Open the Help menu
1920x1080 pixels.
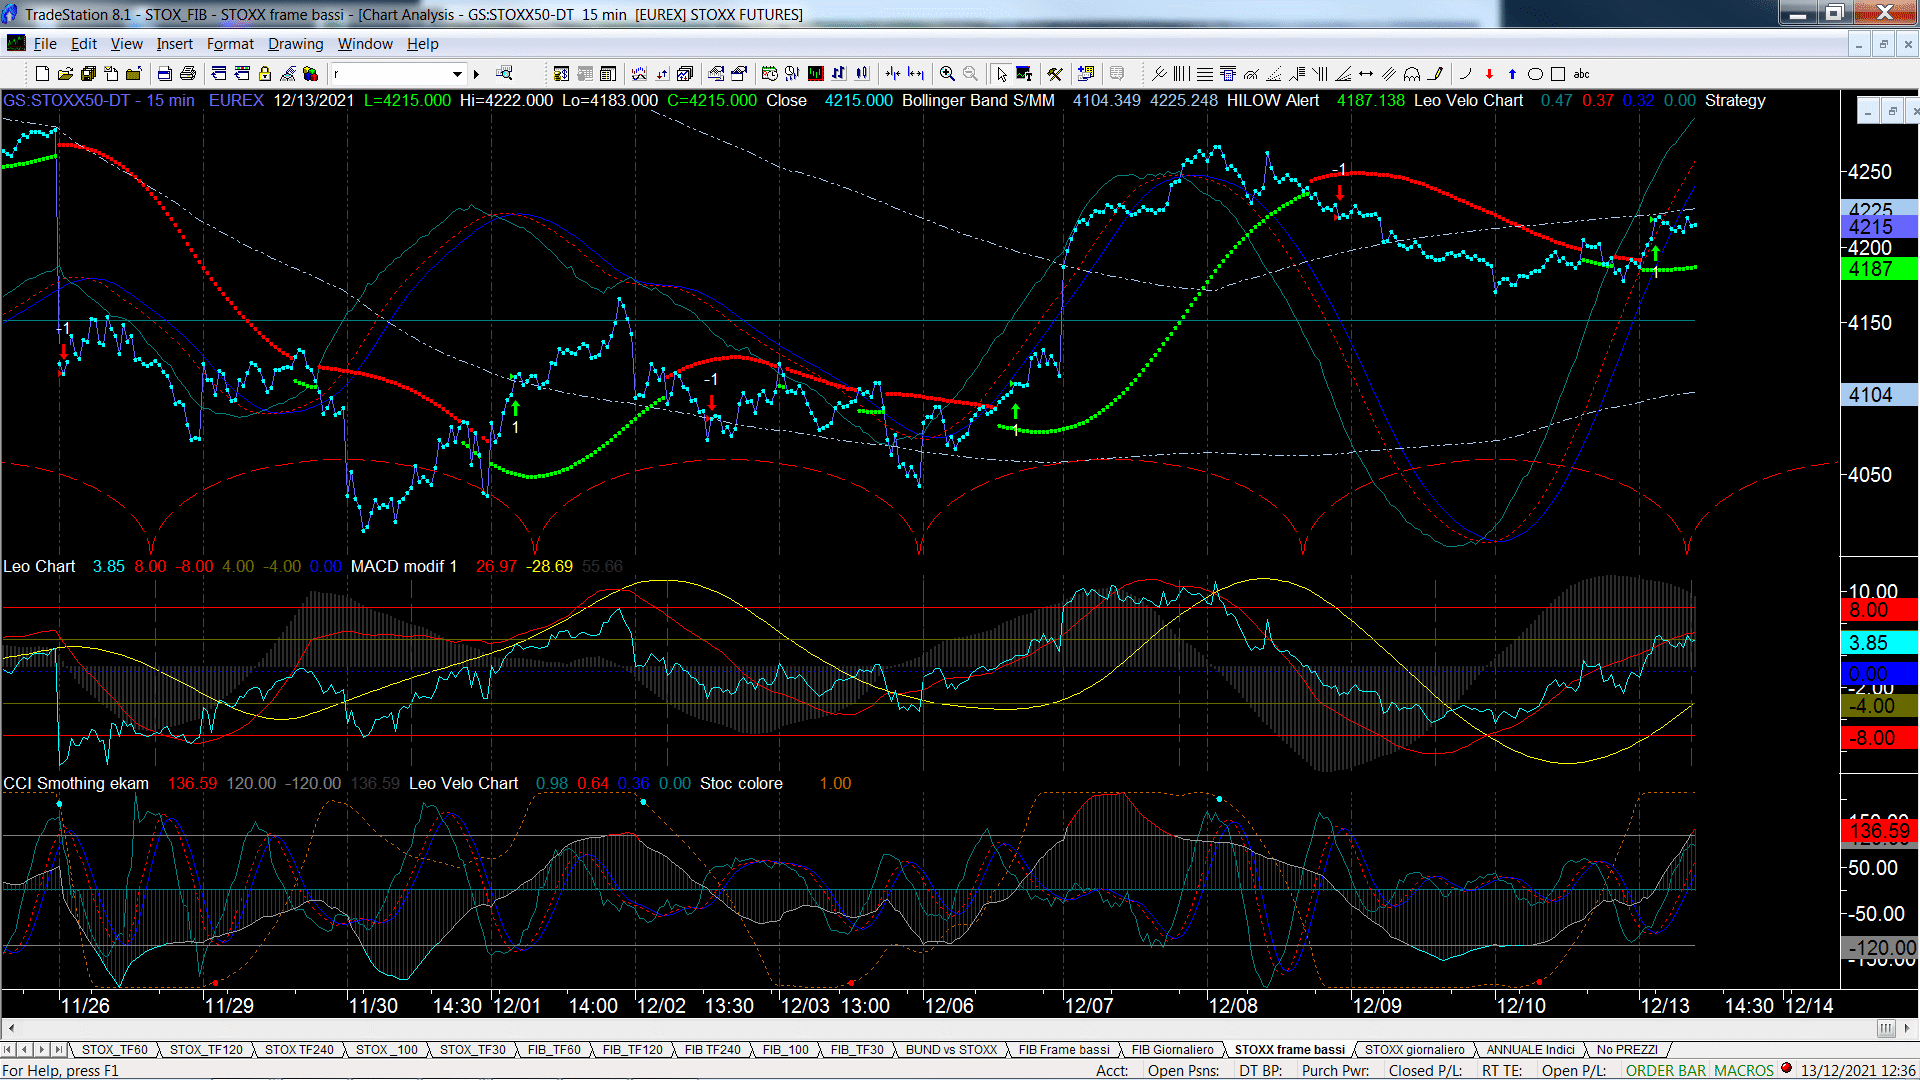click(x=422, y=44)
